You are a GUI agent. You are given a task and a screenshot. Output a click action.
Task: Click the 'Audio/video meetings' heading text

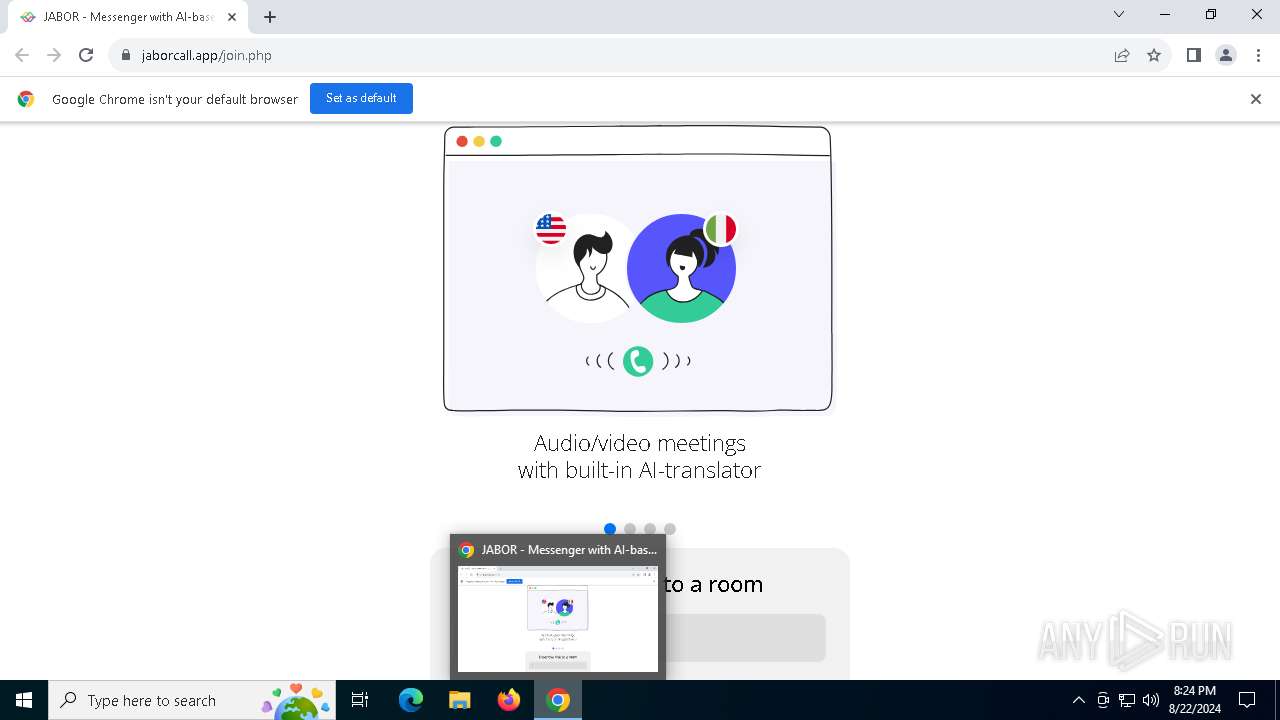(x=640, y=443)
